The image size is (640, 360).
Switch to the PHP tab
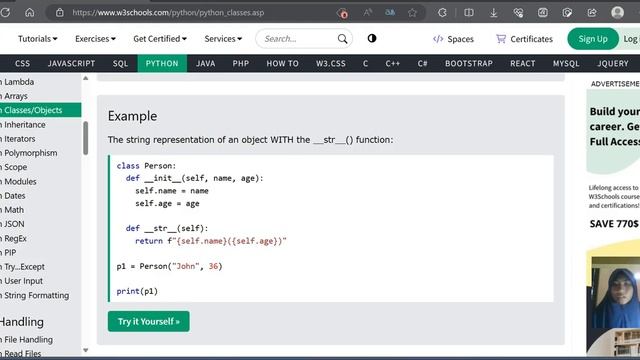point(241,63)
